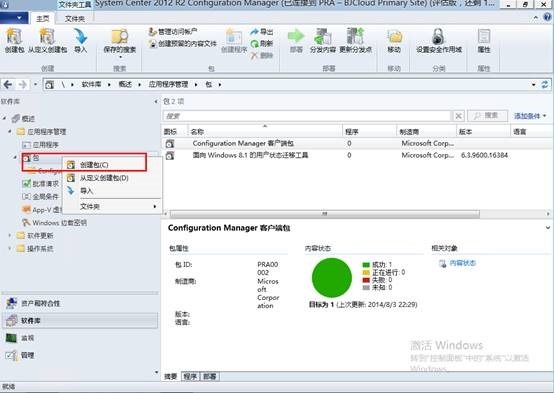The width and height of the screenshot is (554, 393).
Task: Collapse the 概述 tree node
Action: [5, 118]
